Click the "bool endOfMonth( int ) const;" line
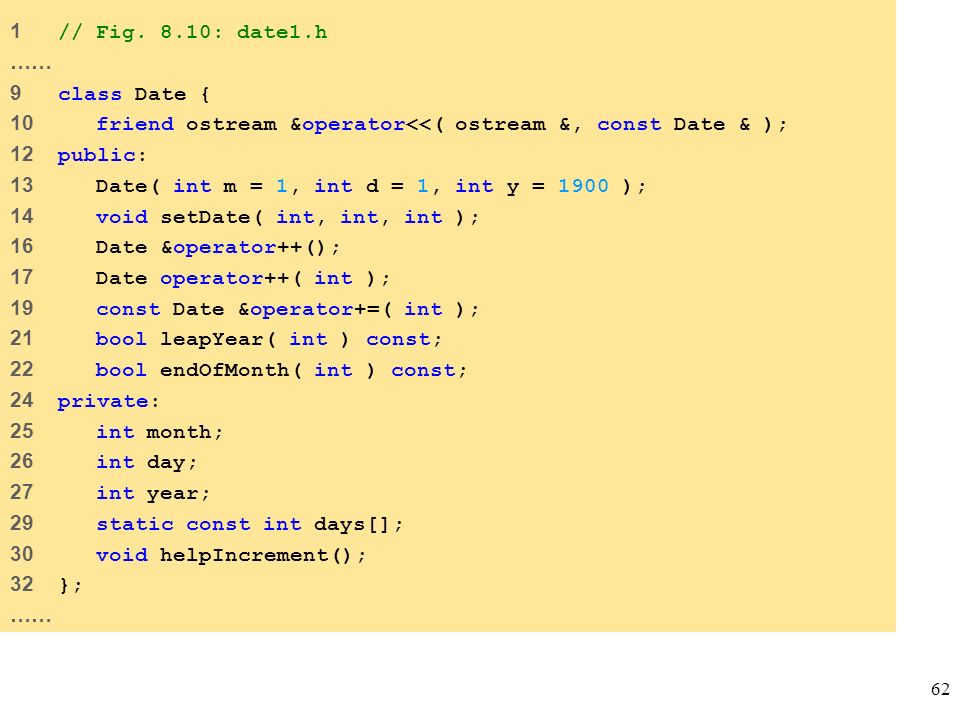The image size is (960, 720). click(281, 370)
